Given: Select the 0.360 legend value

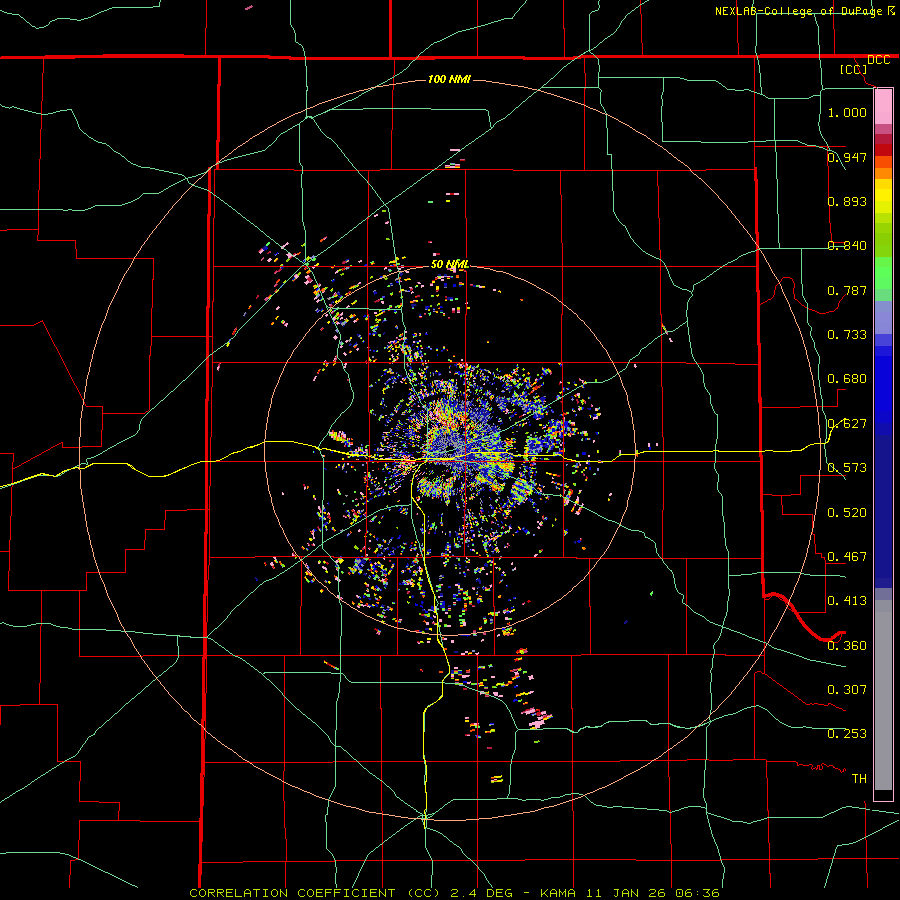Looking at the screenshot, I should pyautogui.click(x=847, y=646).
